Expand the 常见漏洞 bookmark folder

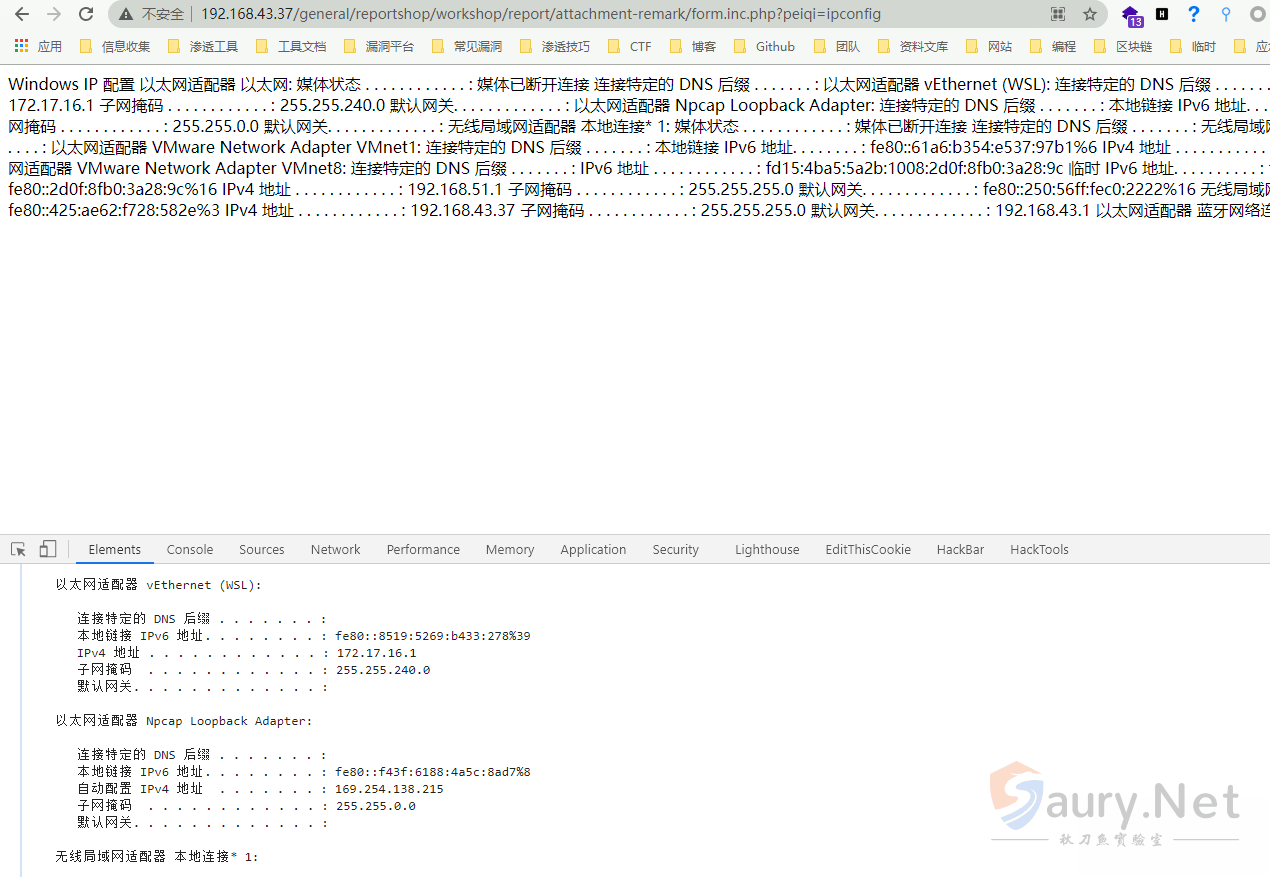pyautogui.click(x=467, y=46)
